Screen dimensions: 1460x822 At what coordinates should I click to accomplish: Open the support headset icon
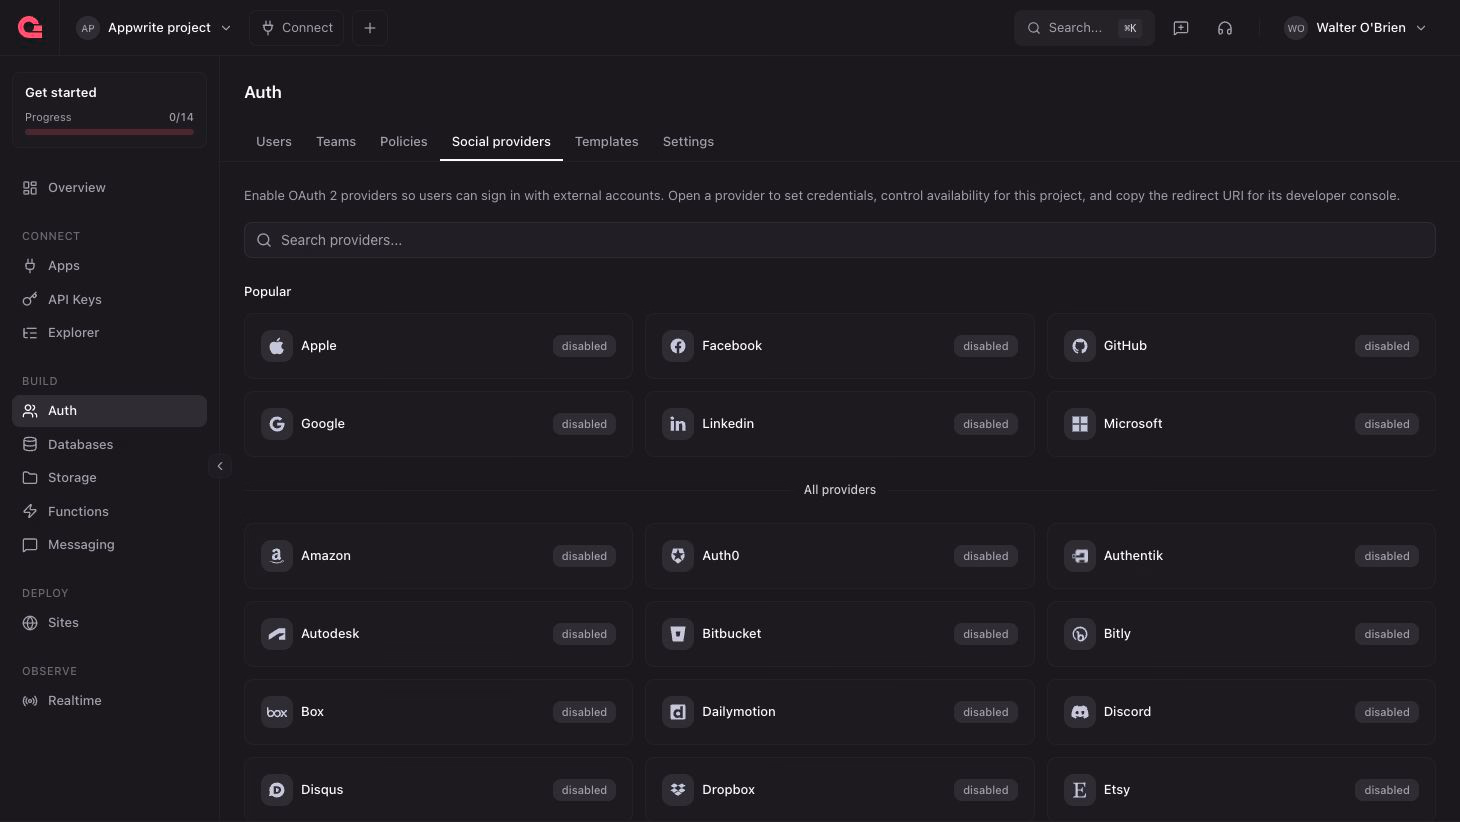click(x=1225, y=28)
